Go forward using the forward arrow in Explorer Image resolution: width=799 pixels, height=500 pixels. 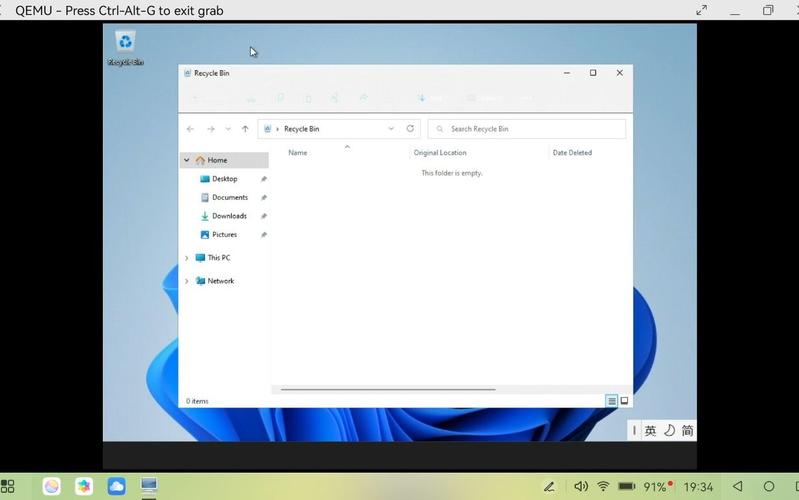[x=210, y=129]
